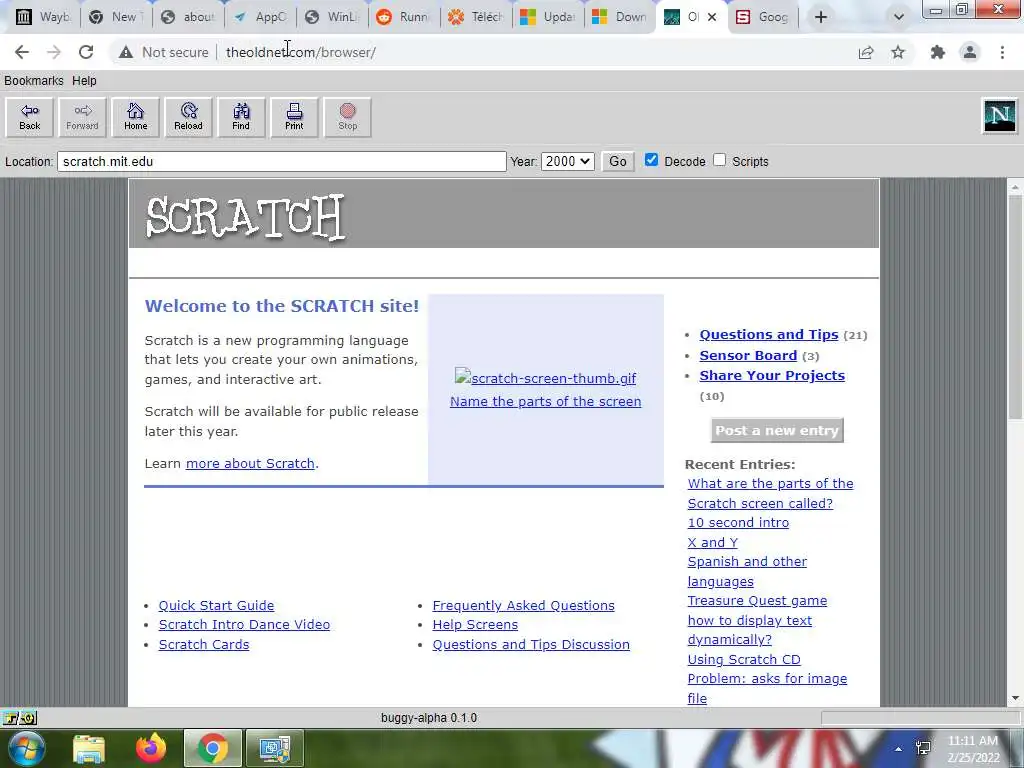Open the Using Scratch CD entry

[x=744, y=660]
